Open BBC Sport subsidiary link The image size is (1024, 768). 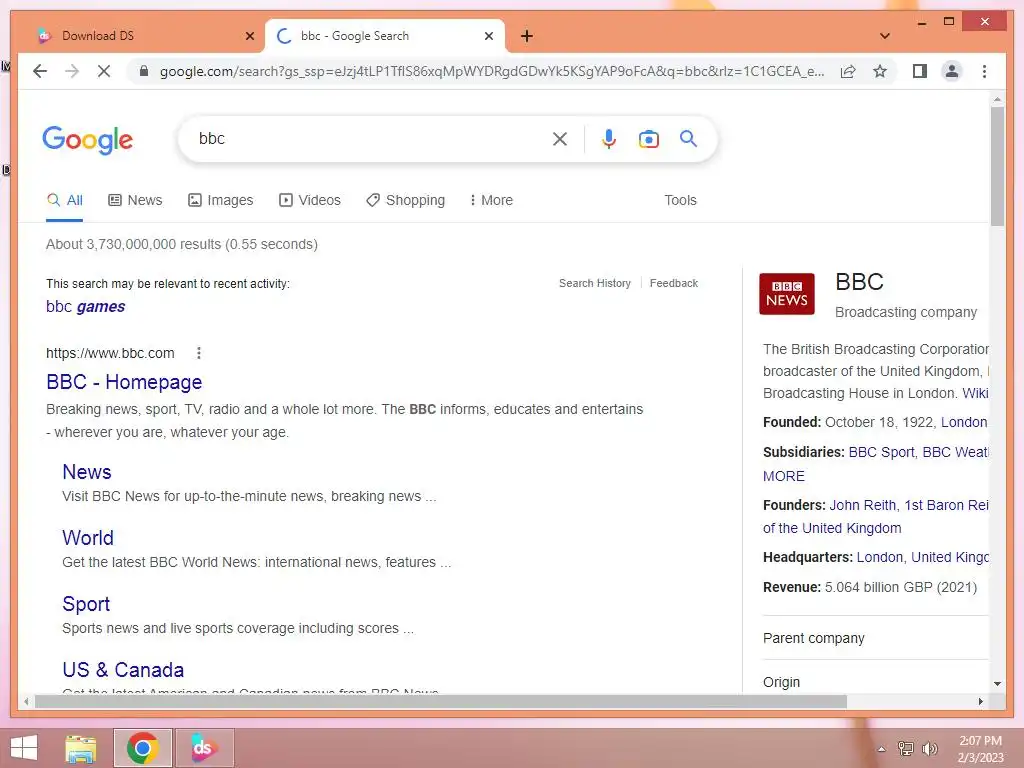[x=881, y=452]
